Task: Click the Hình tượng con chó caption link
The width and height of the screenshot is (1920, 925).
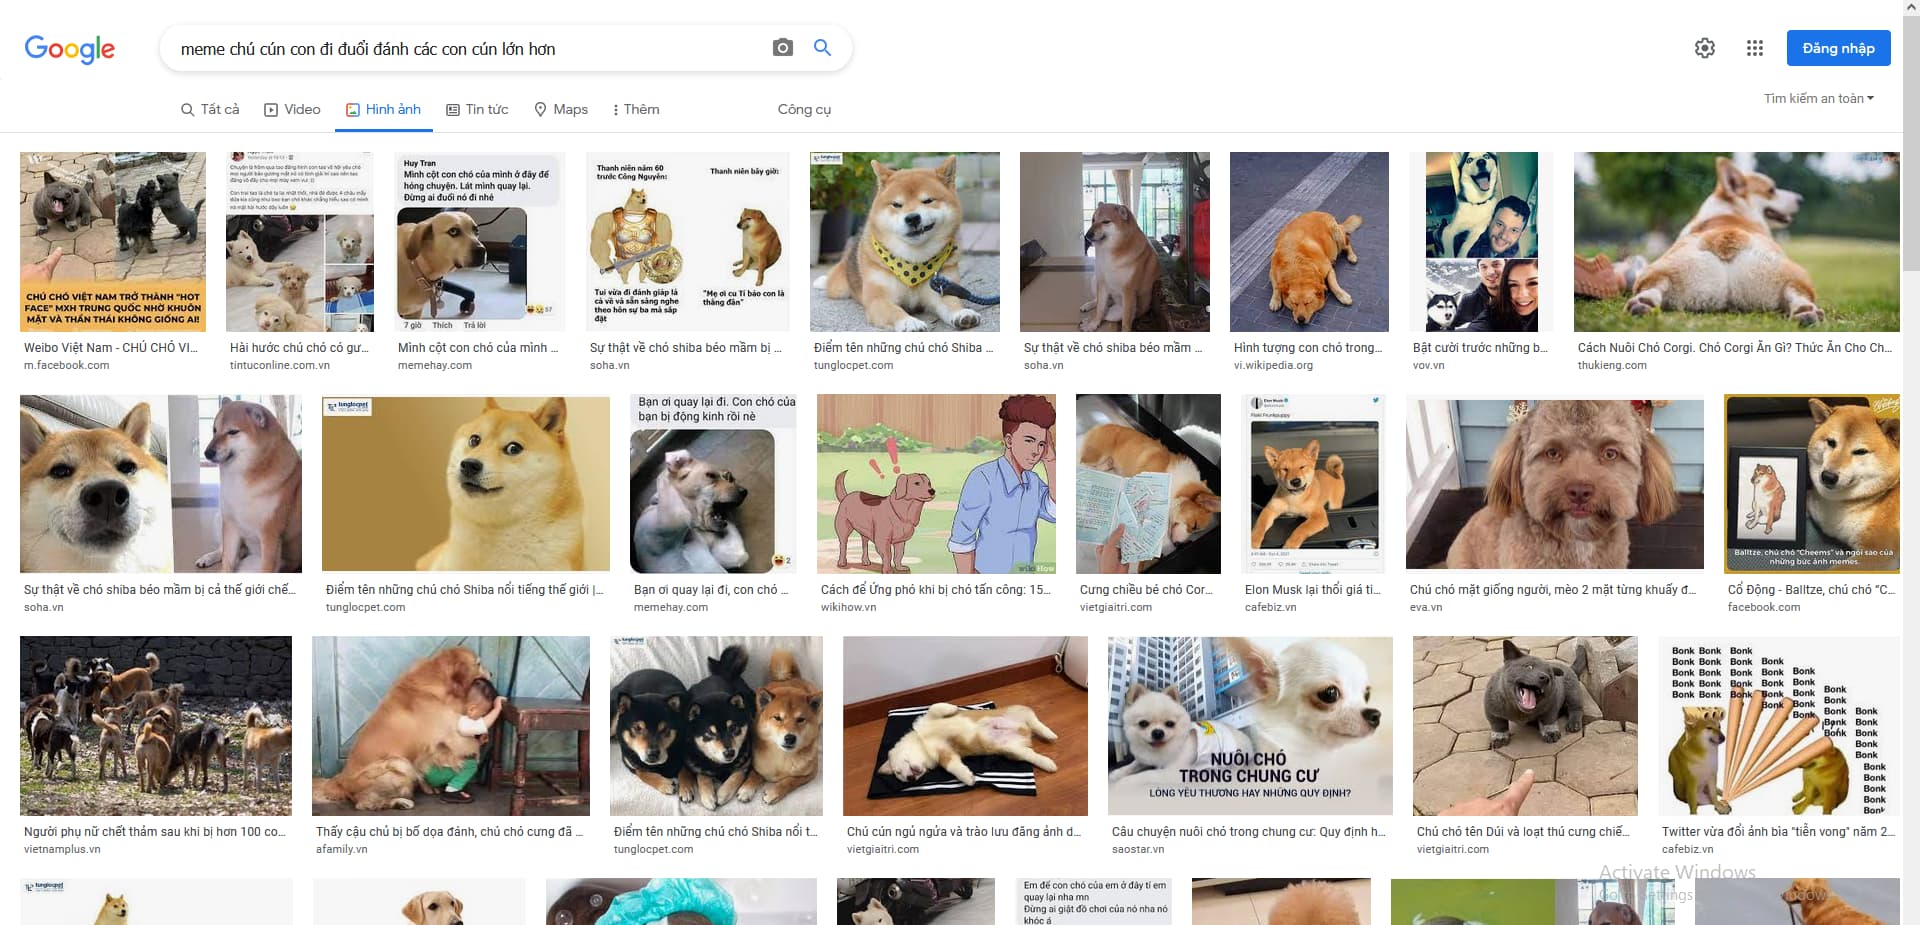Action: (x=1308, y=348)
